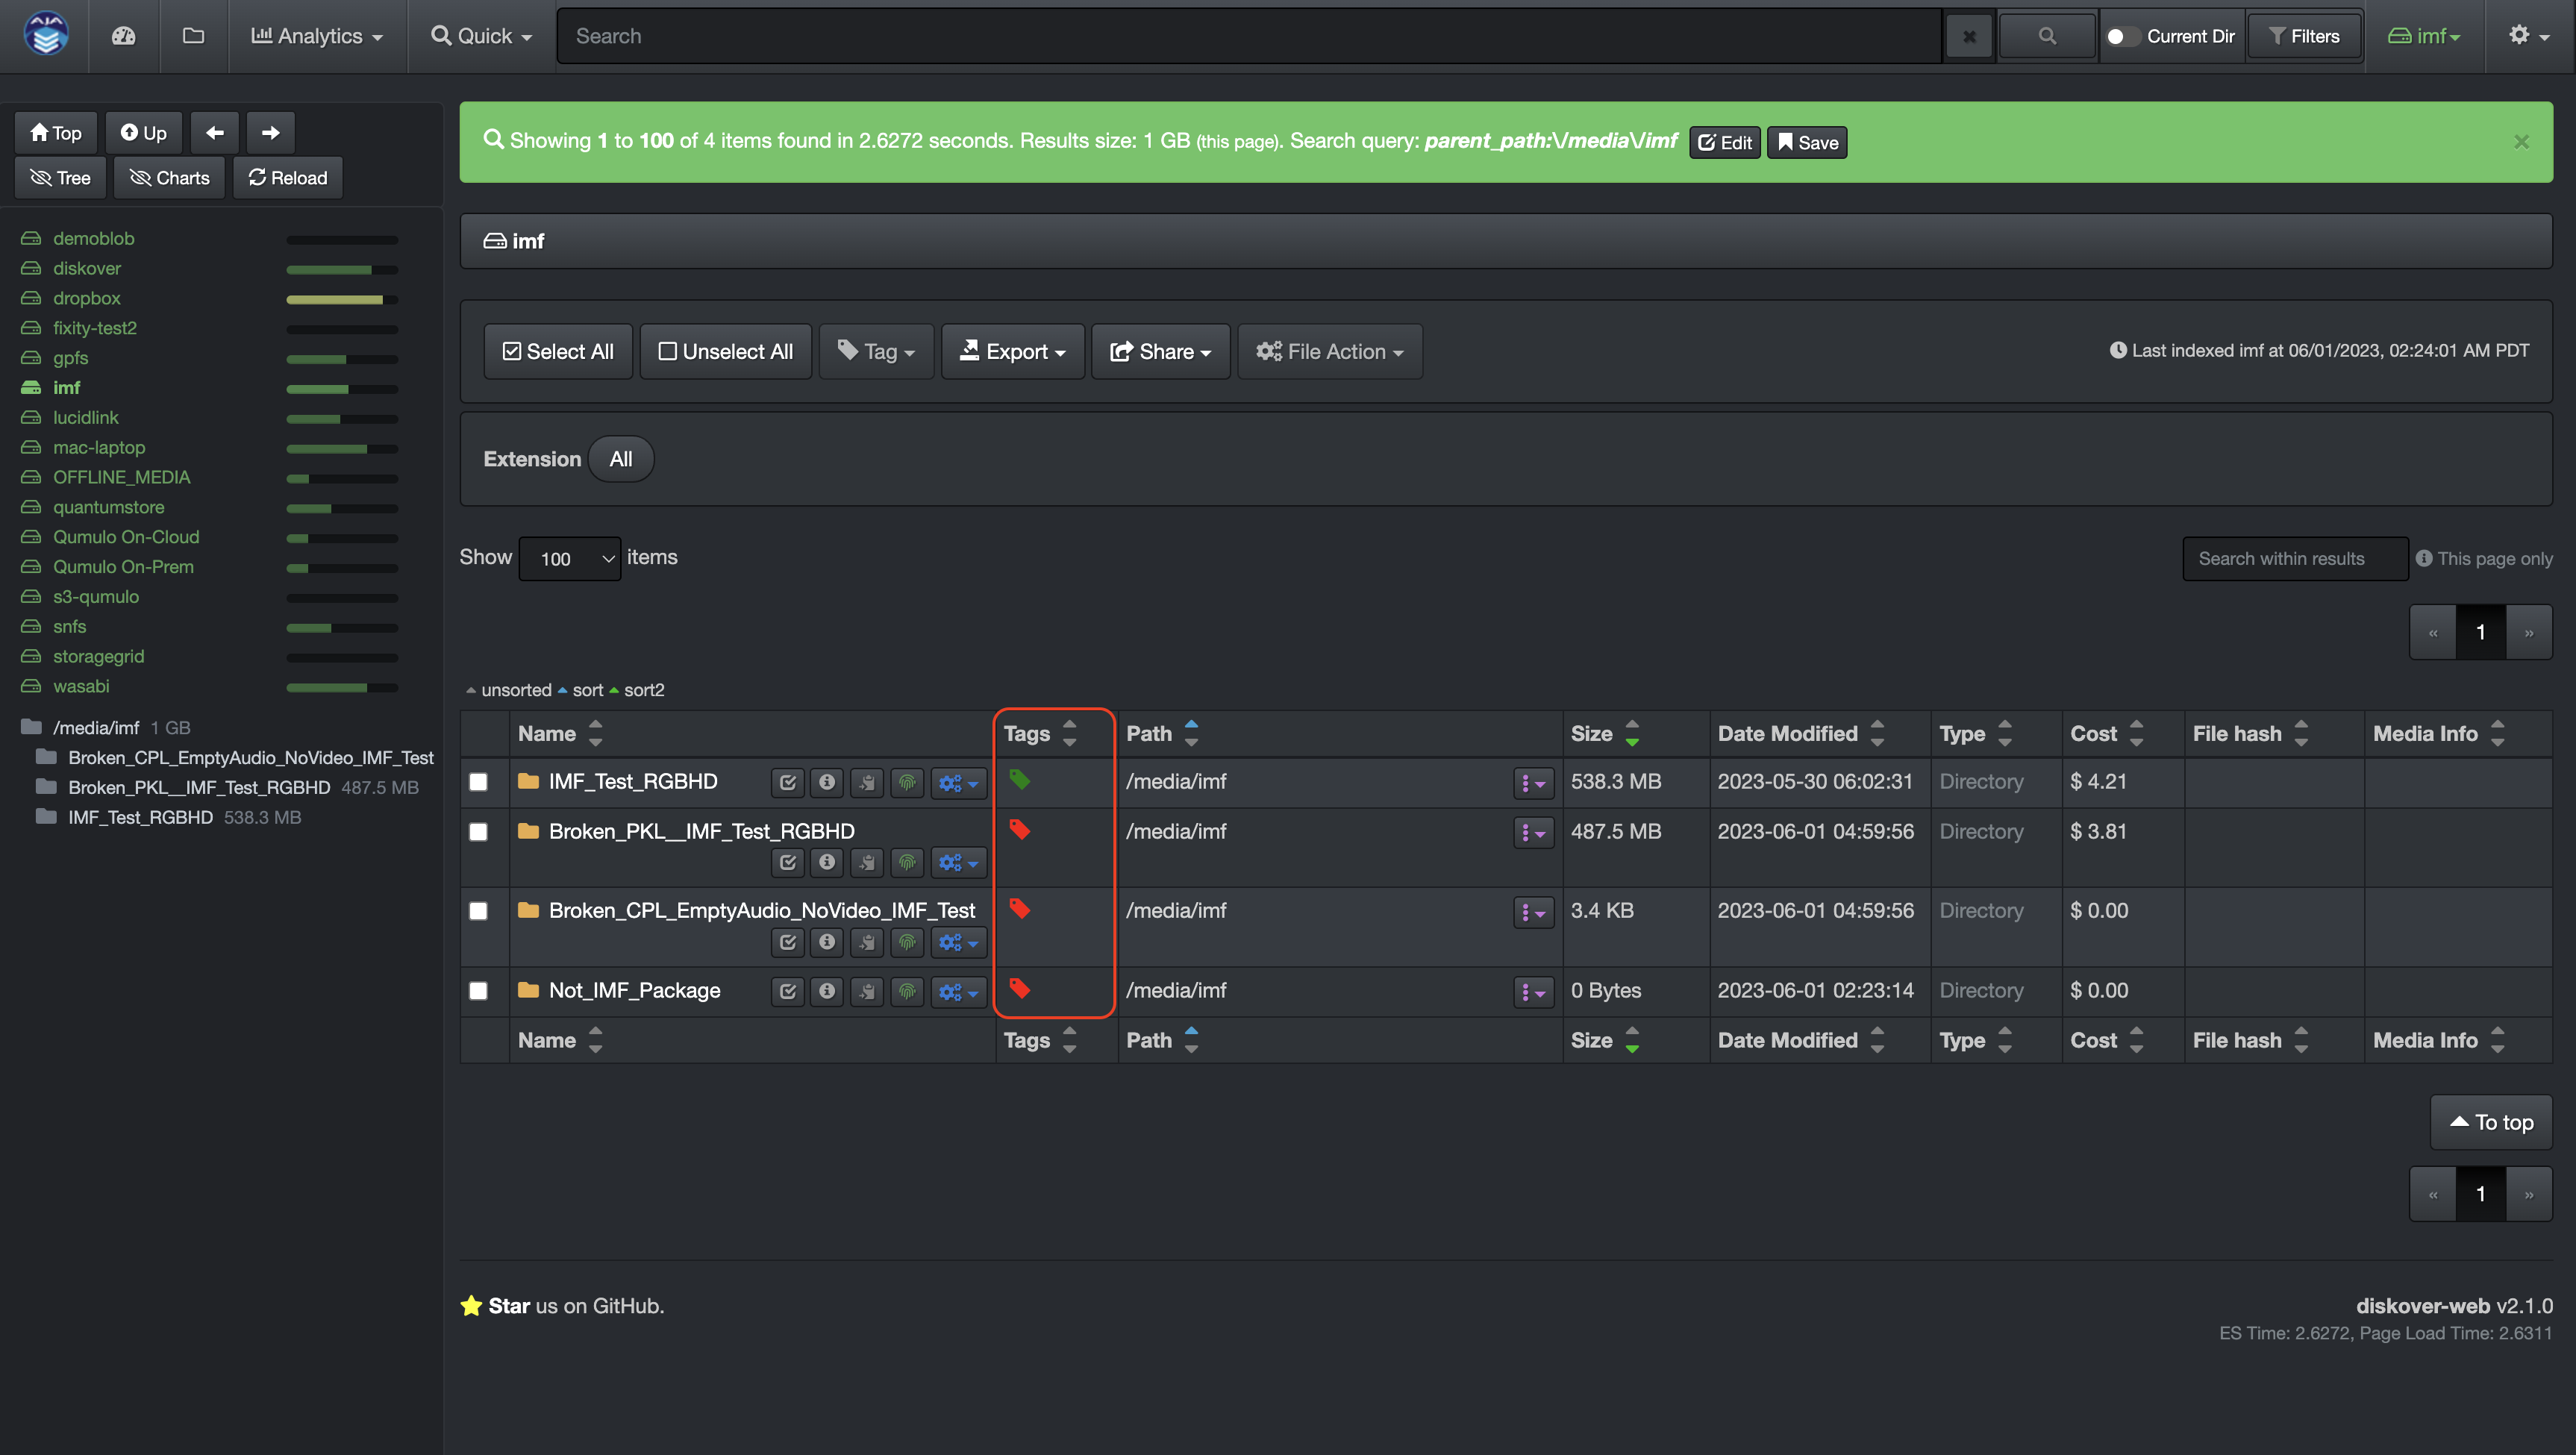Click the Select All button
Screen dimensions: 2576x1455
coord(558,351)
